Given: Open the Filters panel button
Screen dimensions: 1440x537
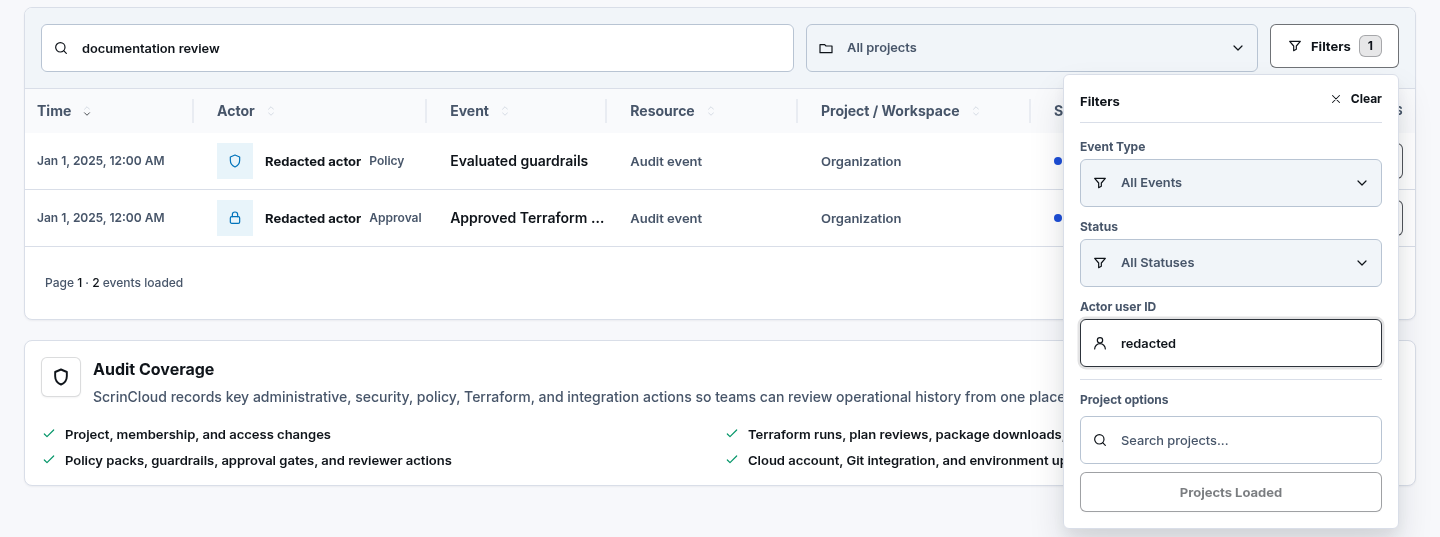Looking at the screenshot, I should click(1334, 46).
